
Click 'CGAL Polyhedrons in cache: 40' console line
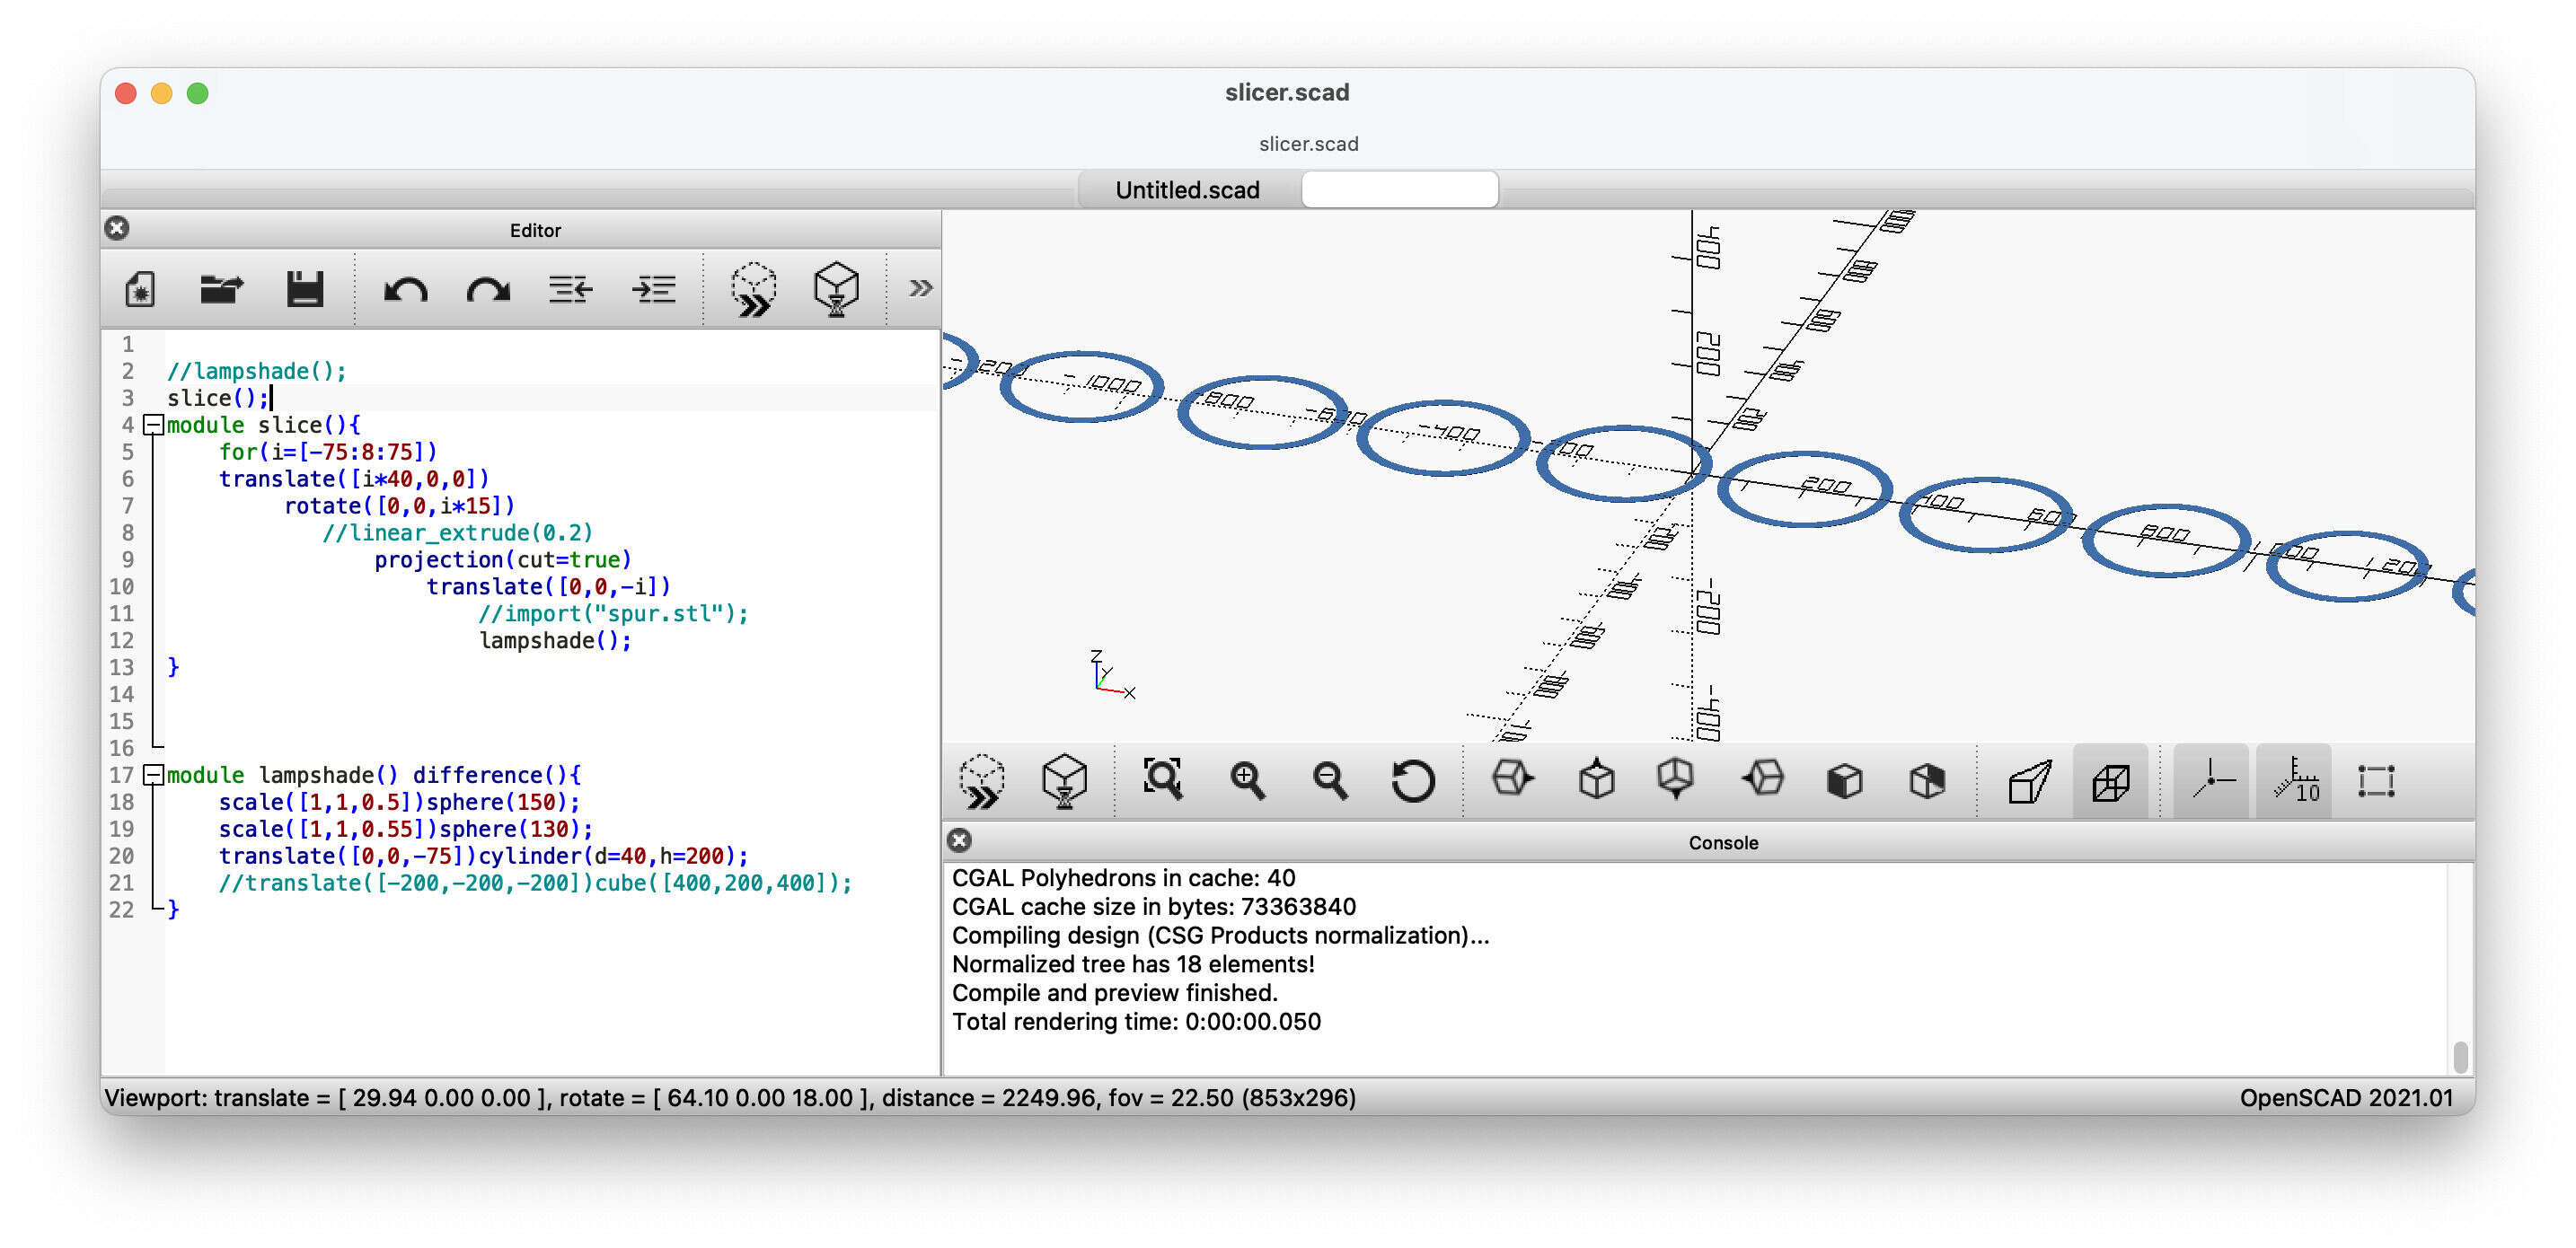click(1123, 878)
